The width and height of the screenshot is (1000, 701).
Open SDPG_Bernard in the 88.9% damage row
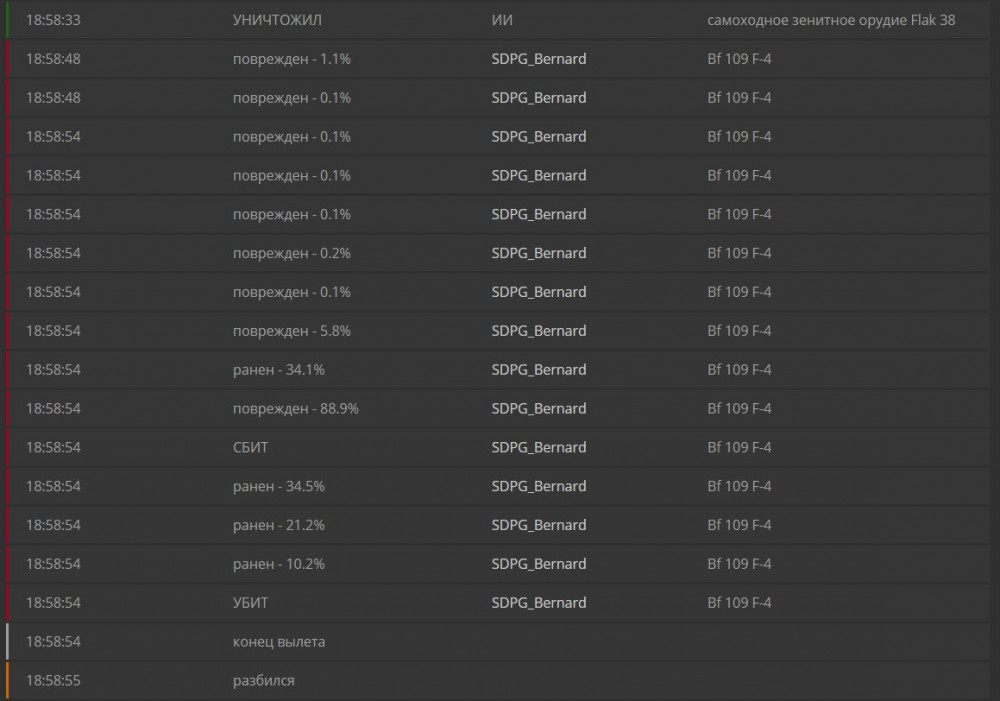click(538, 409)
